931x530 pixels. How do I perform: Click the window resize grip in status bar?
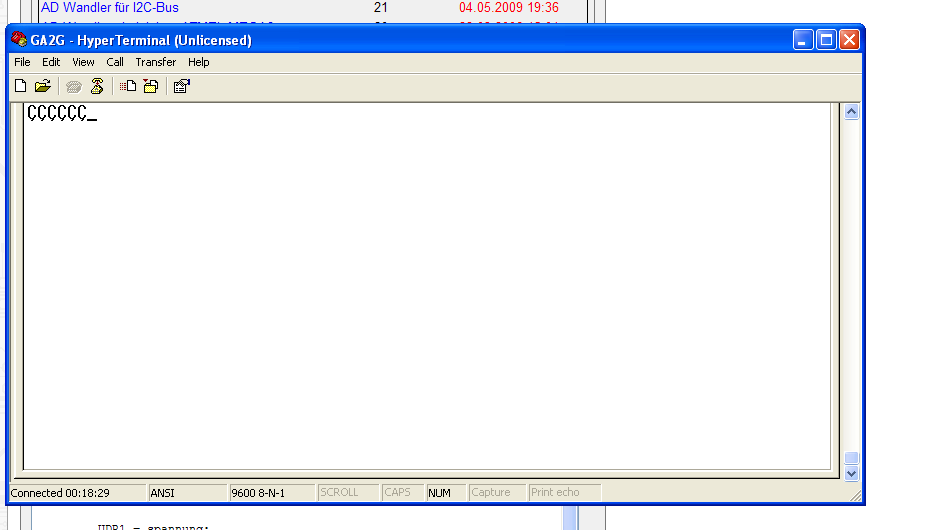[856, 496]
